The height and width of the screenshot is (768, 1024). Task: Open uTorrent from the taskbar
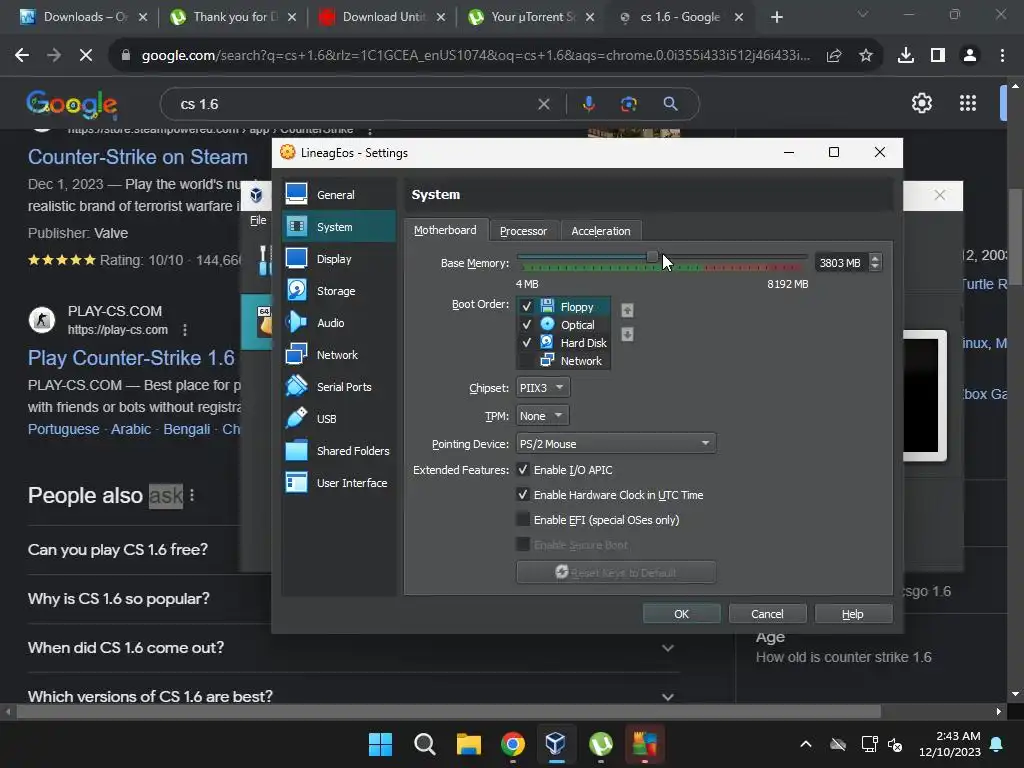[600, 744]
